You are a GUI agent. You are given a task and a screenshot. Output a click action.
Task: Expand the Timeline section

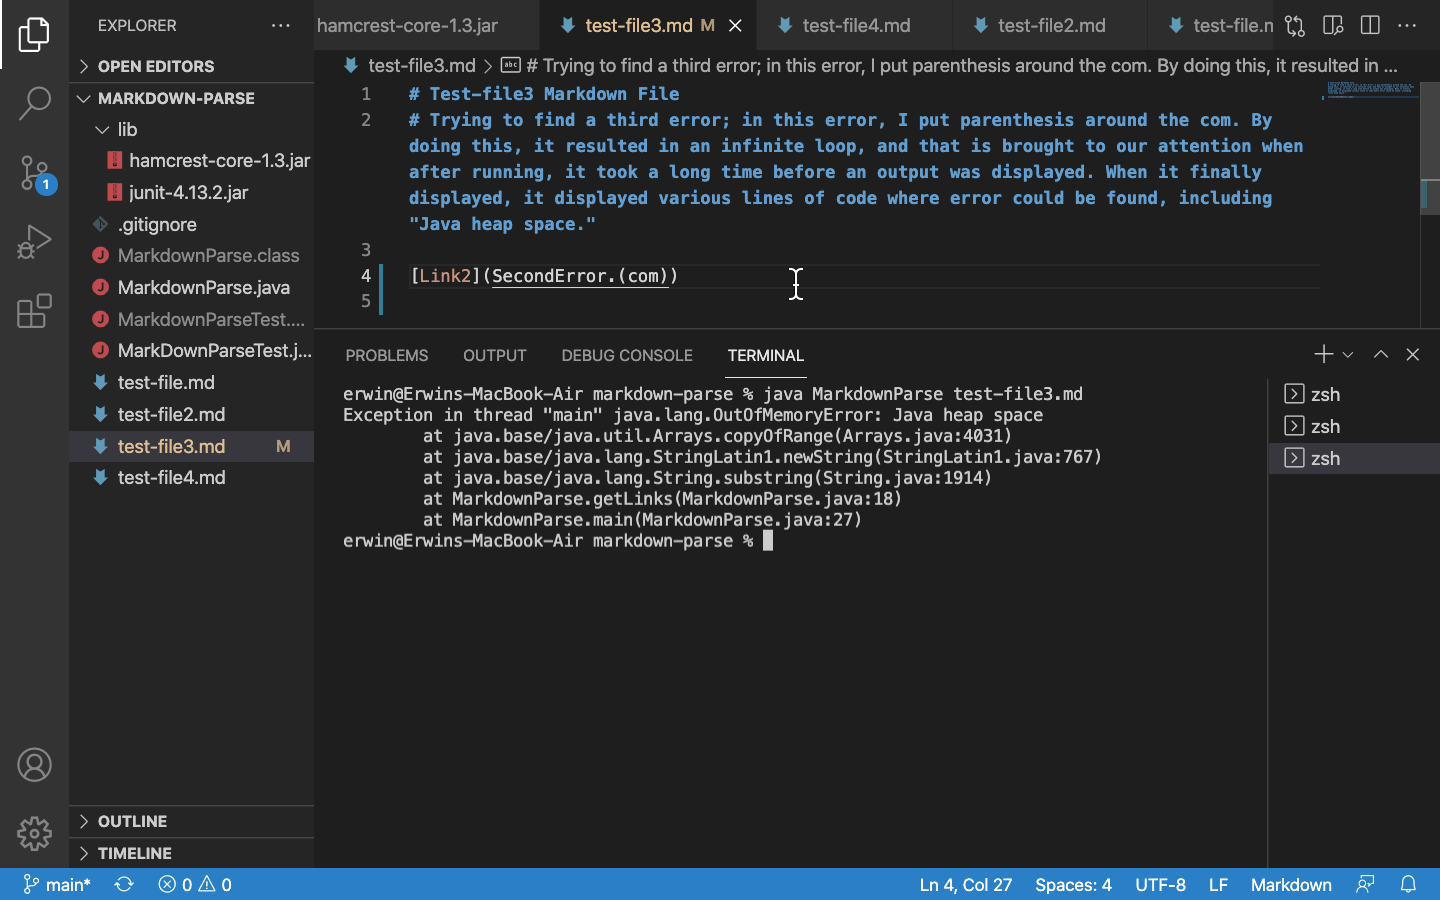coord(191,853)
